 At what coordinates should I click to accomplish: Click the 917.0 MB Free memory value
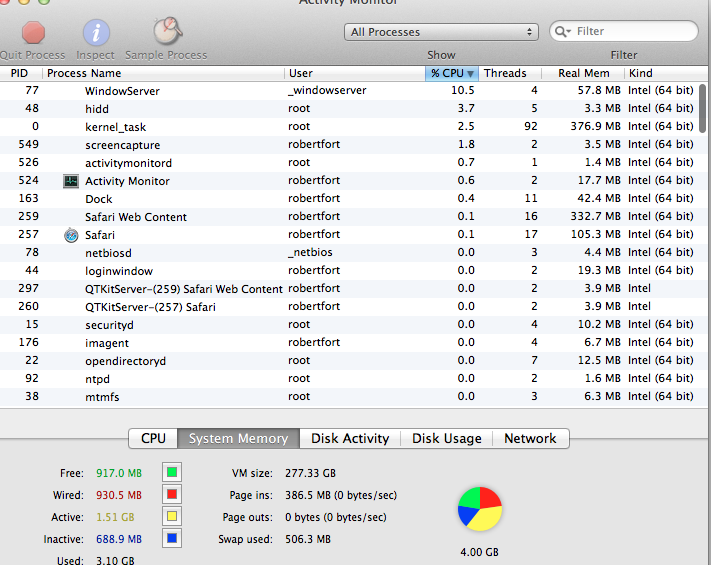[x=119, y=473]
